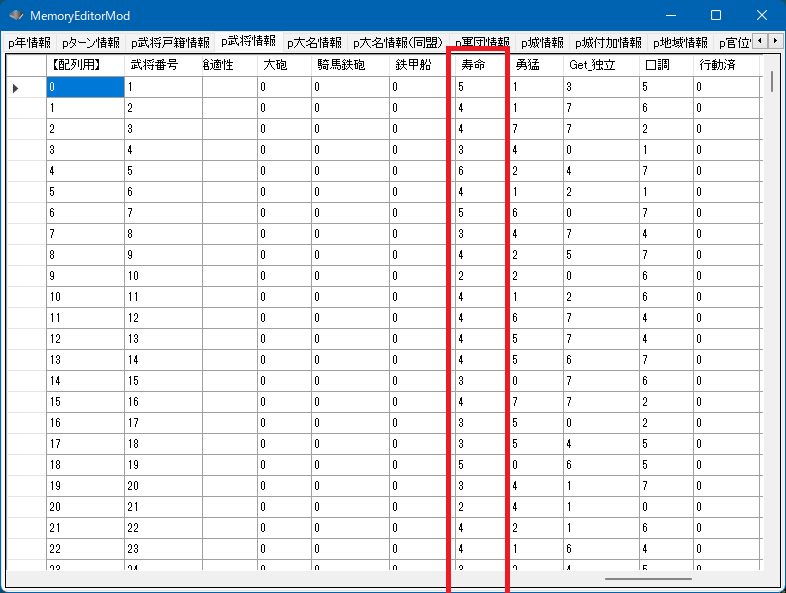Switch to the p年情報 tab
Screen dimensions: 786x593
(29, 43)
